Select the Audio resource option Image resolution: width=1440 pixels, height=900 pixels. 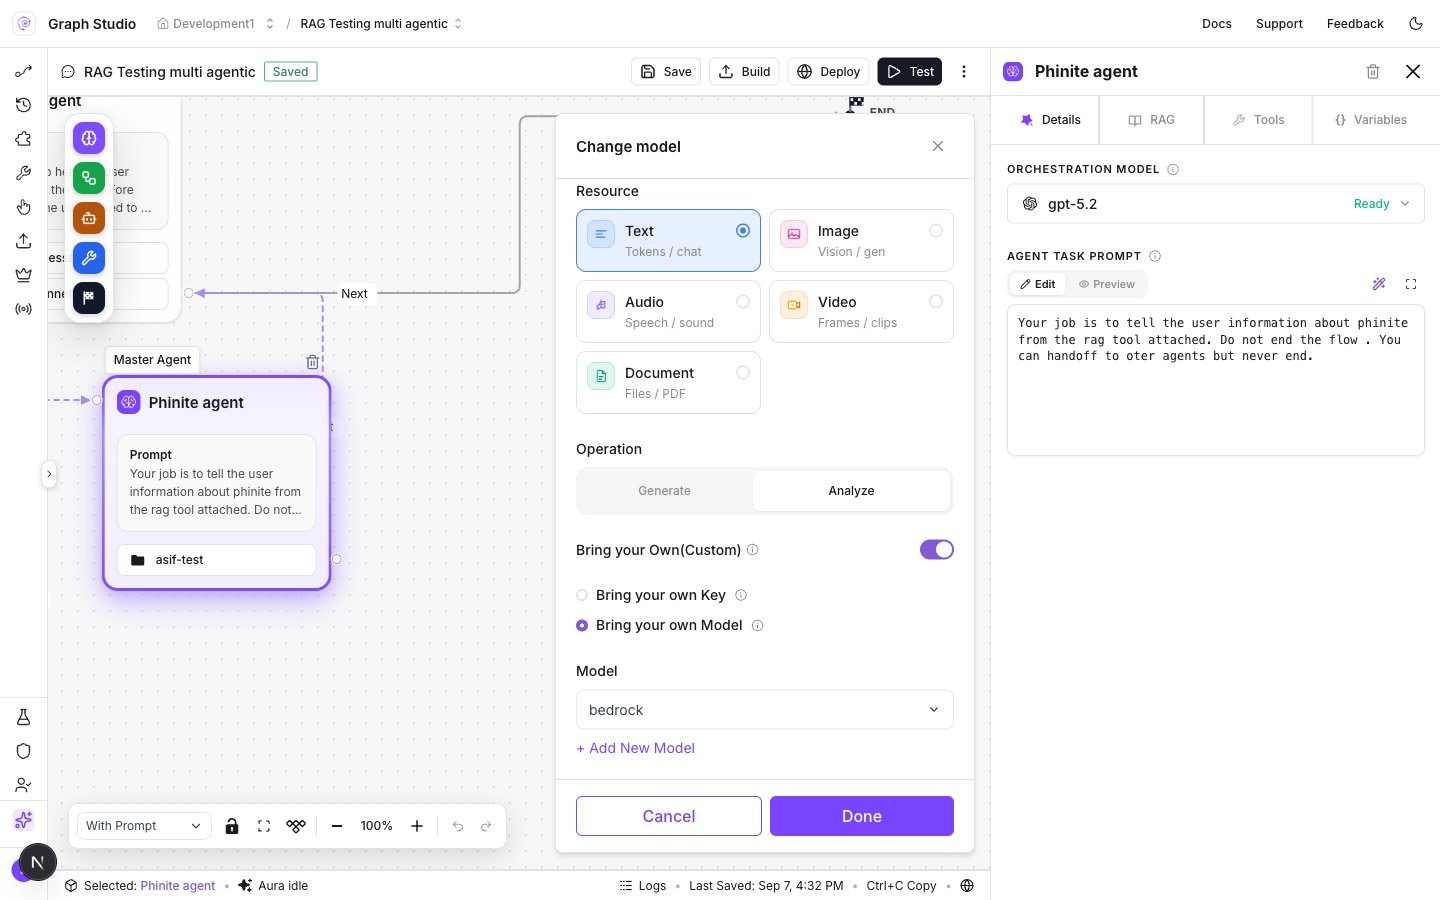click(668, 311)
